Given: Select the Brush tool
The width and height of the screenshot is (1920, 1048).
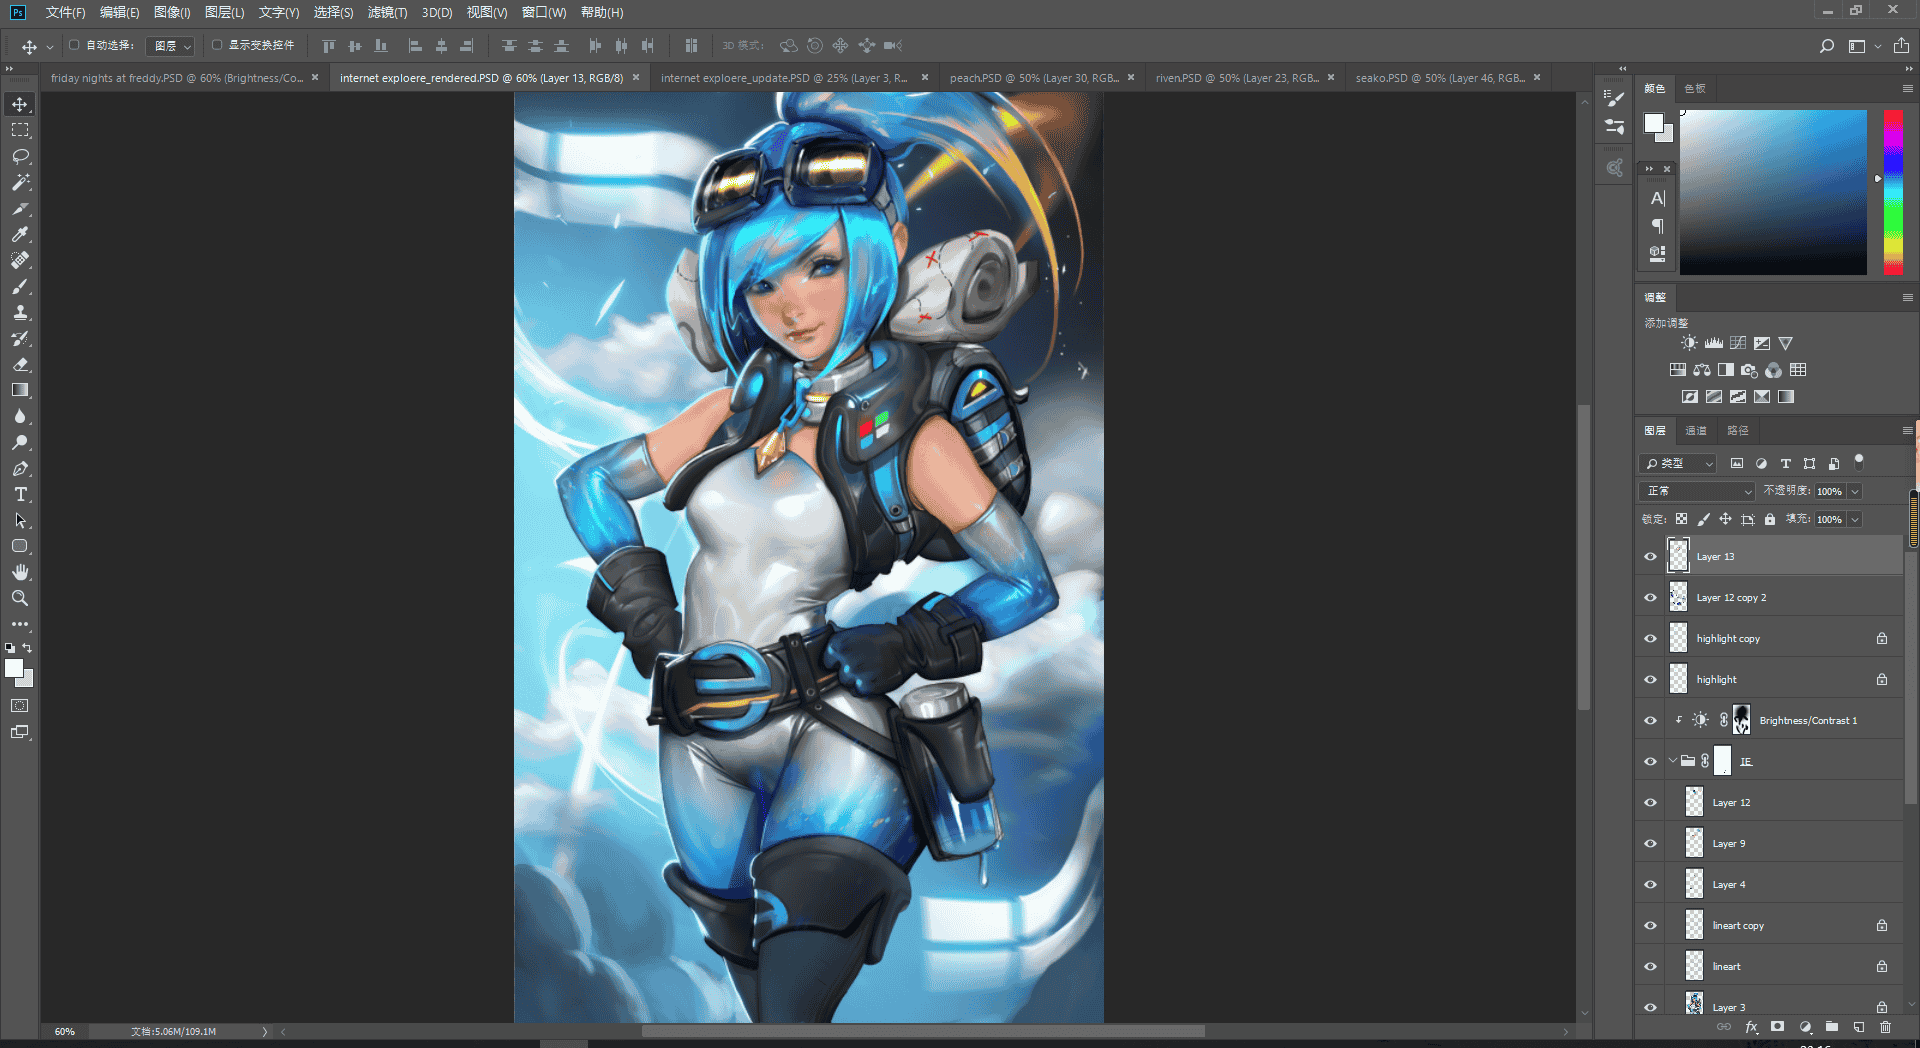Looking at the screenshot, I should [20, 286].
